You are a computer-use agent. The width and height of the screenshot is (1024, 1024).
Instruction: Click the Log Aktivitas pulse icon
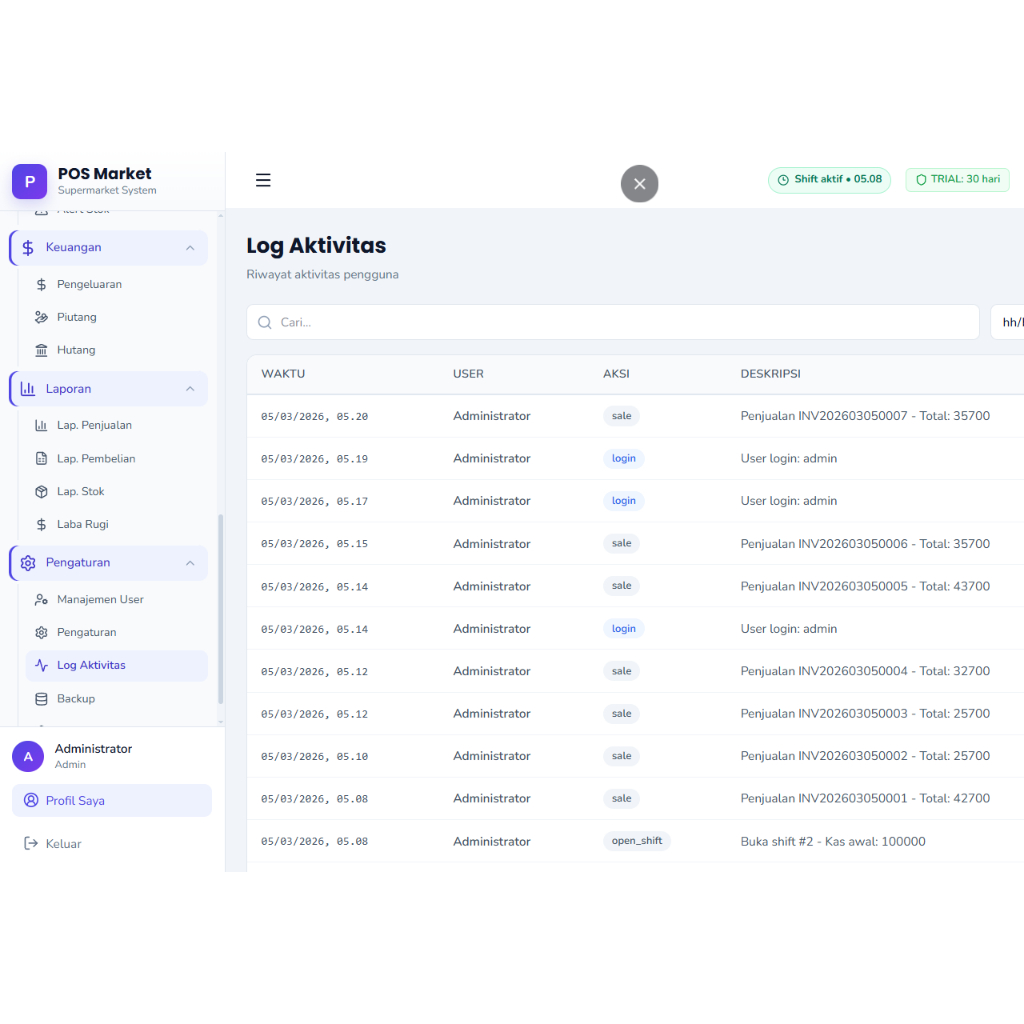[x=41, y=665]
